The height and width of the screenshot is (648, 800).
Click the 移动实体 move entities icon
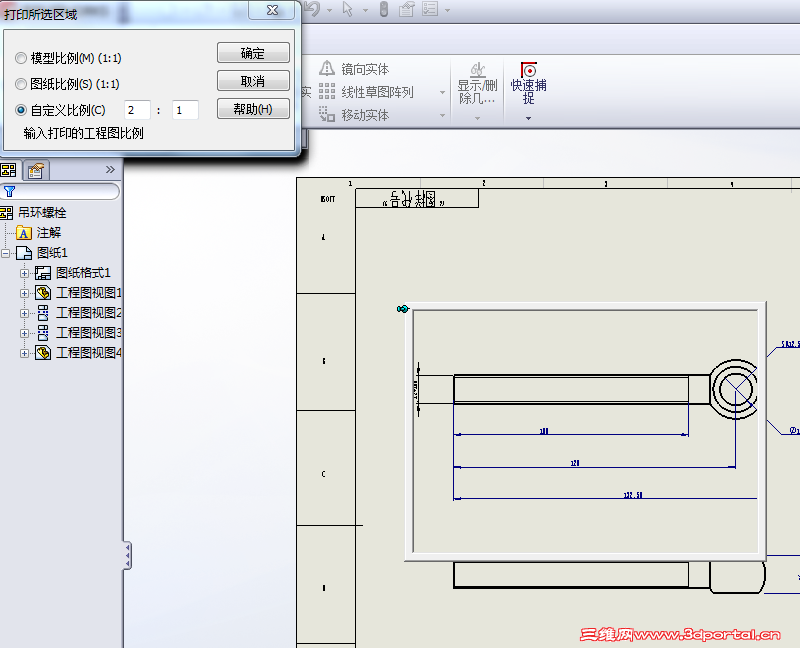(327, 114)
